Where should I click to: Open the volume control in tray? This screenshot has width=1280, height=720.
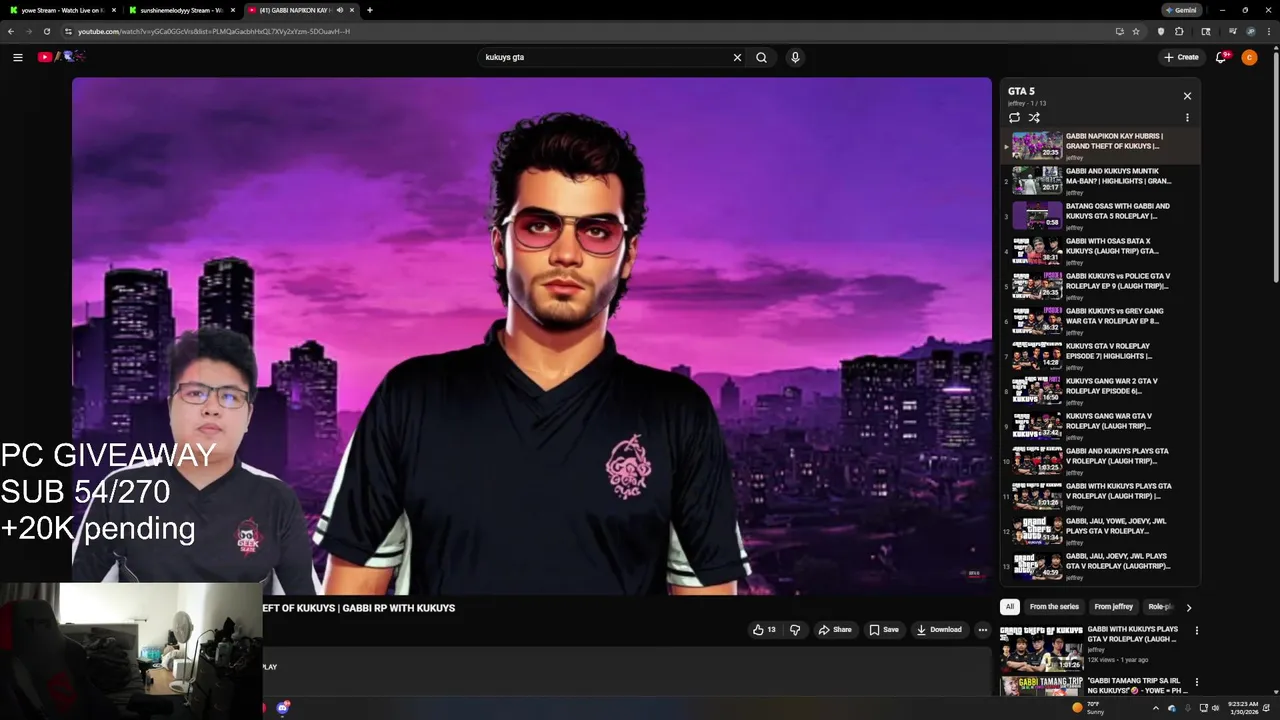1216,708
